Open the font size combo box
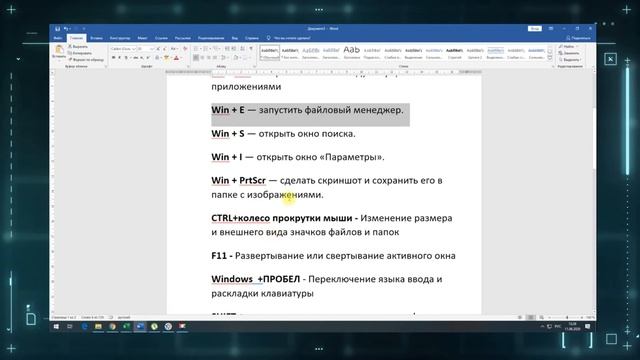The width and height of the screenshot is (640, 360). point(146,49)
